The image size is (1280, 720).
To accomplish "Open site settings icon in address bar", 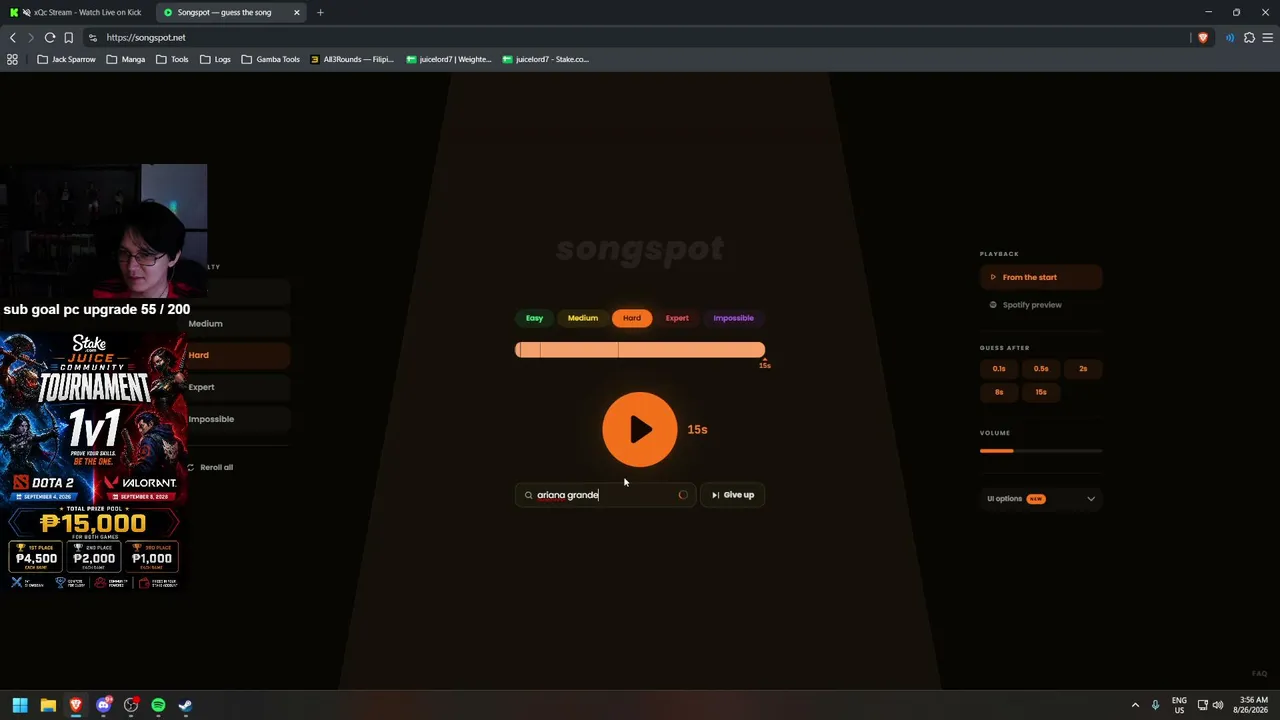I will coord(93,37).
